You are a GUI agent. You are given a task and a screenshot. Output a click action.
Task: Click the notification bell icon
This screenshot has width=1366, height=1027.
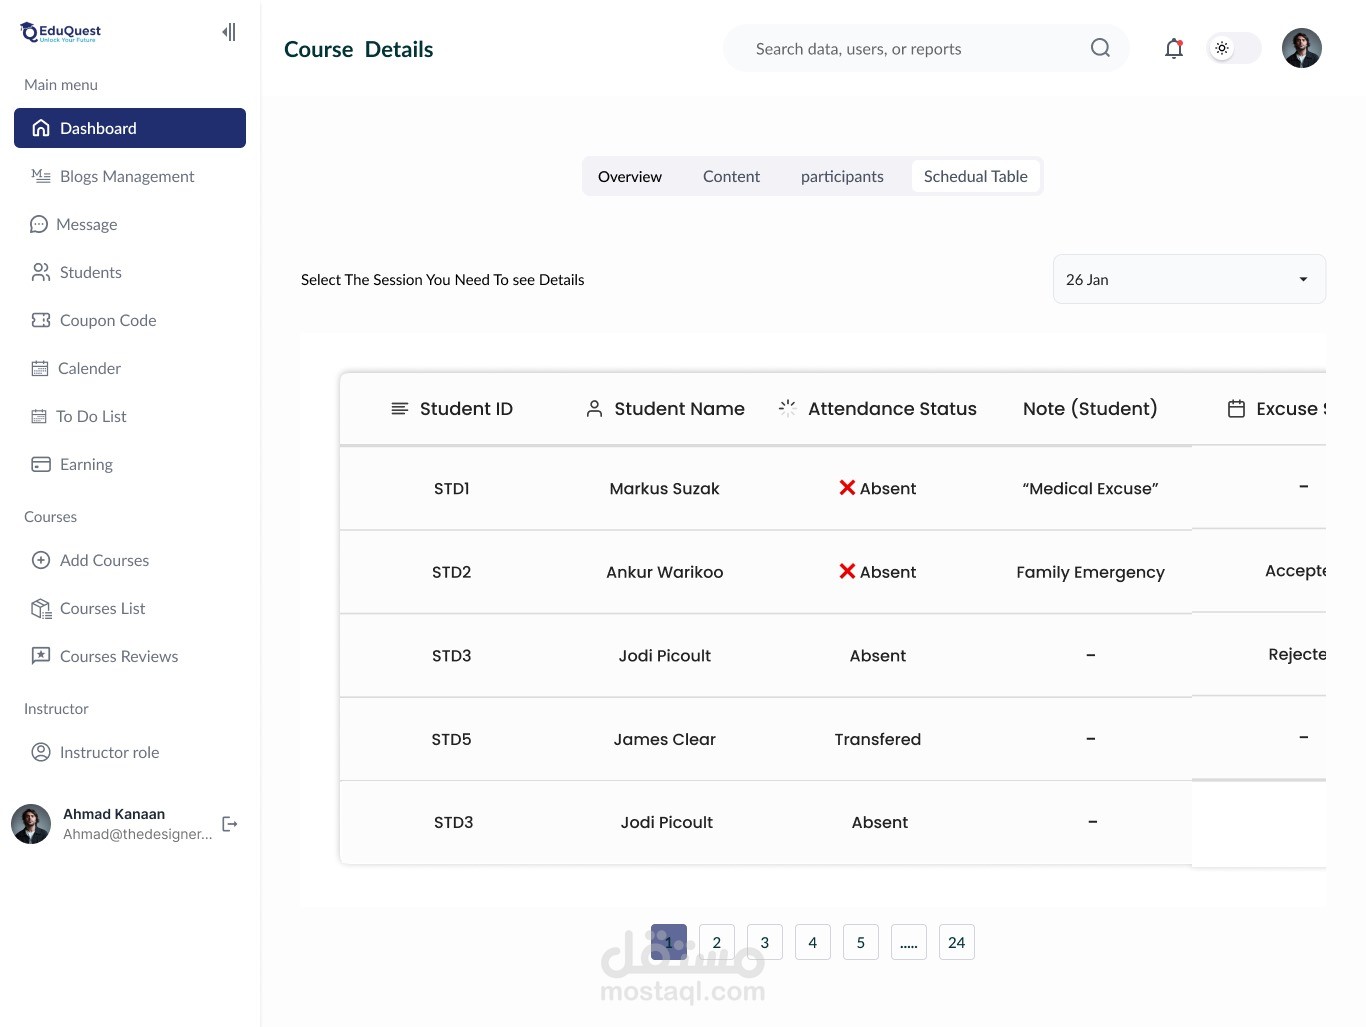click(1174, 48)
